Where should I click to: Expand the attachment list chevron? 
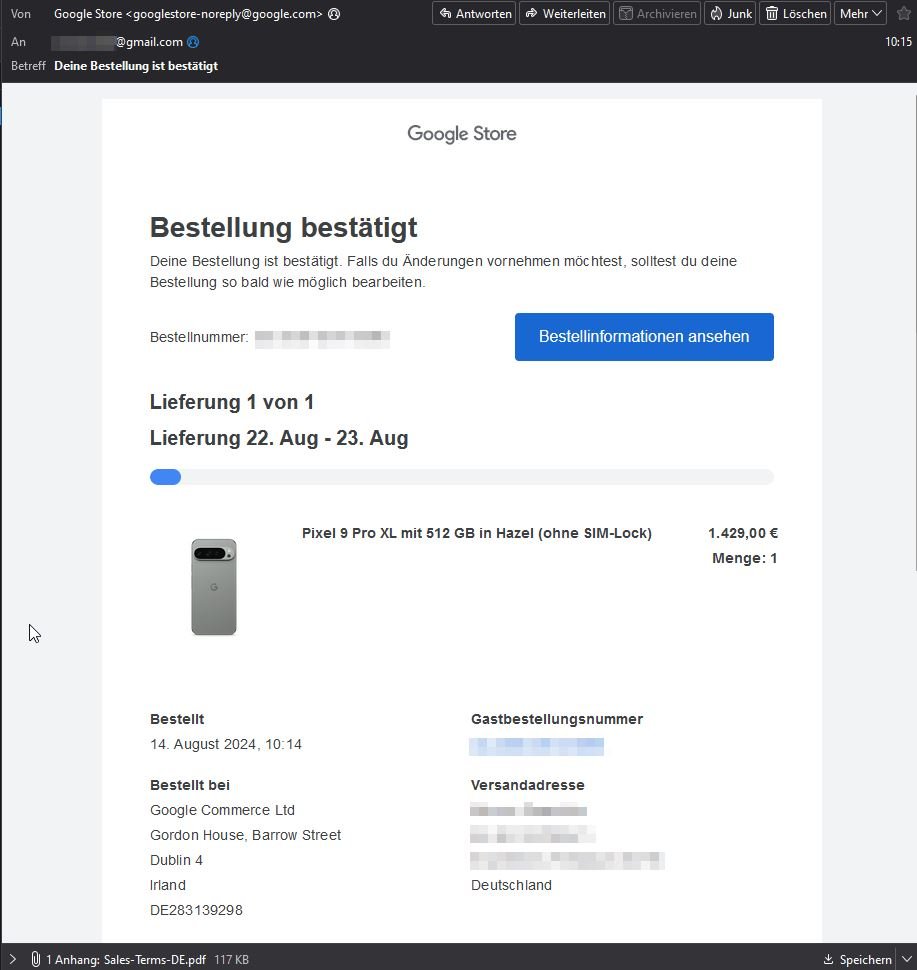[x=13, y=959]
